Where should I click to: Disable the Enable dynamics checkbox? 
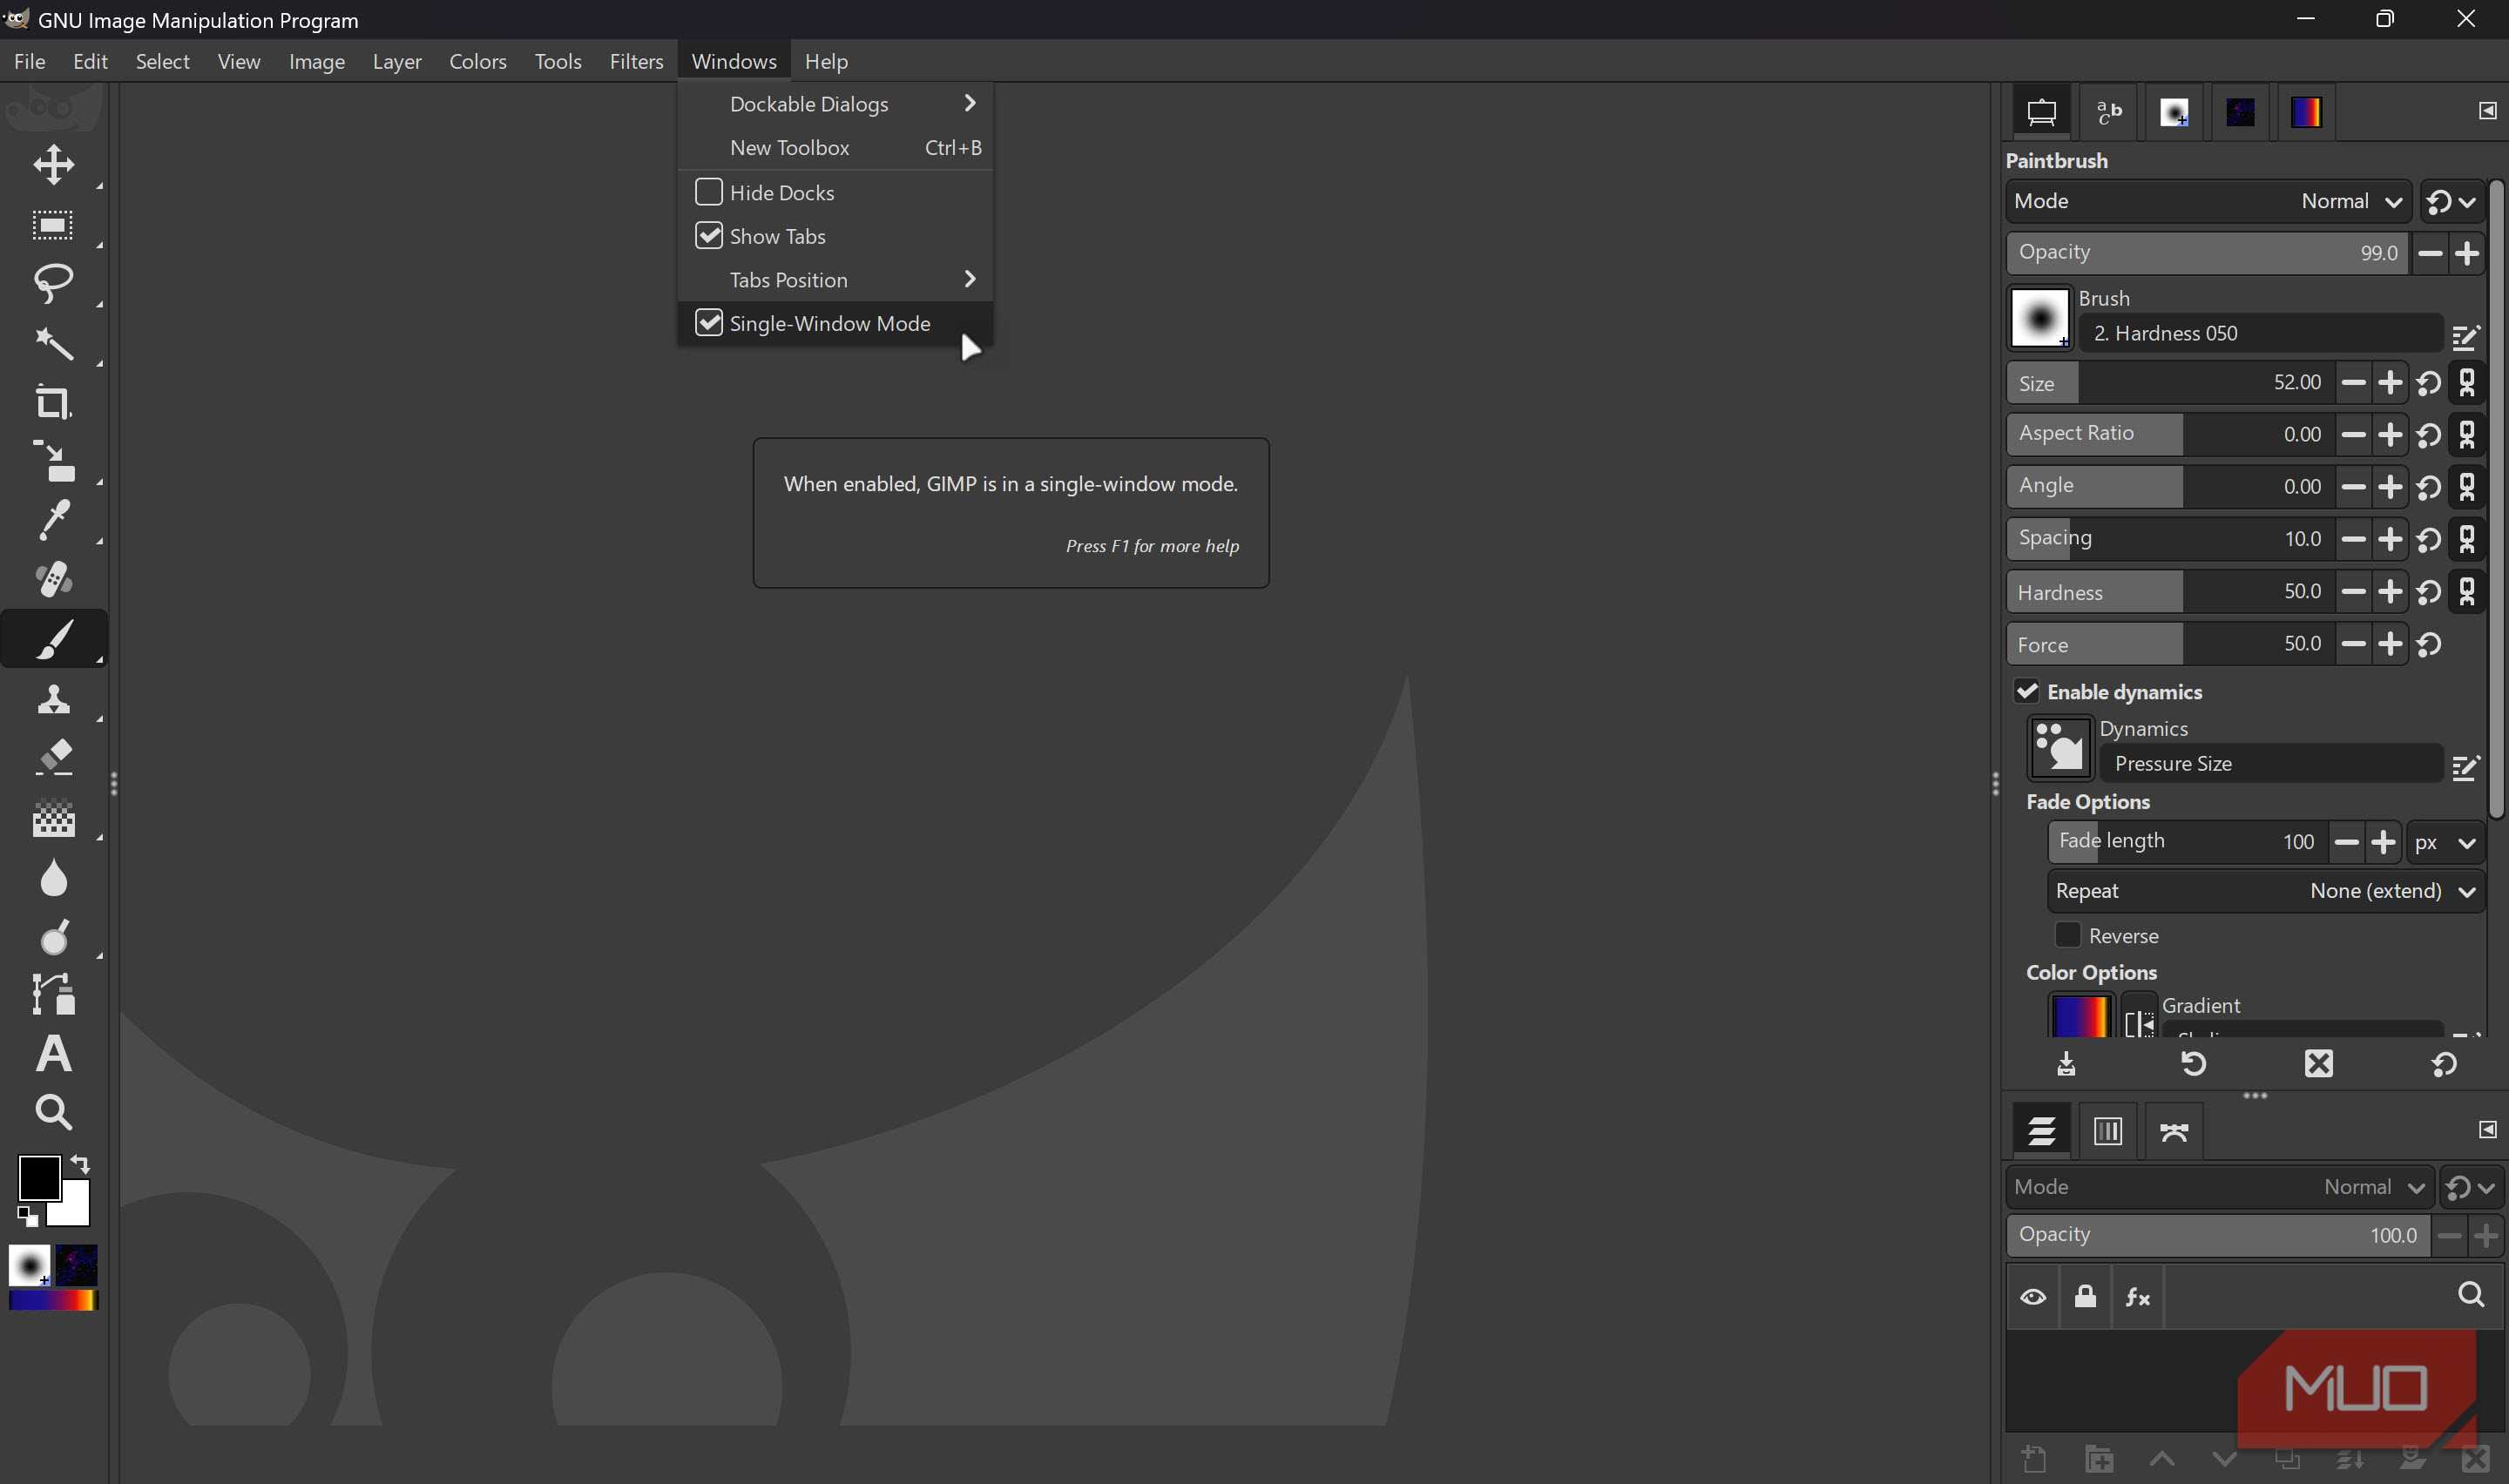tap(2026, 692)
